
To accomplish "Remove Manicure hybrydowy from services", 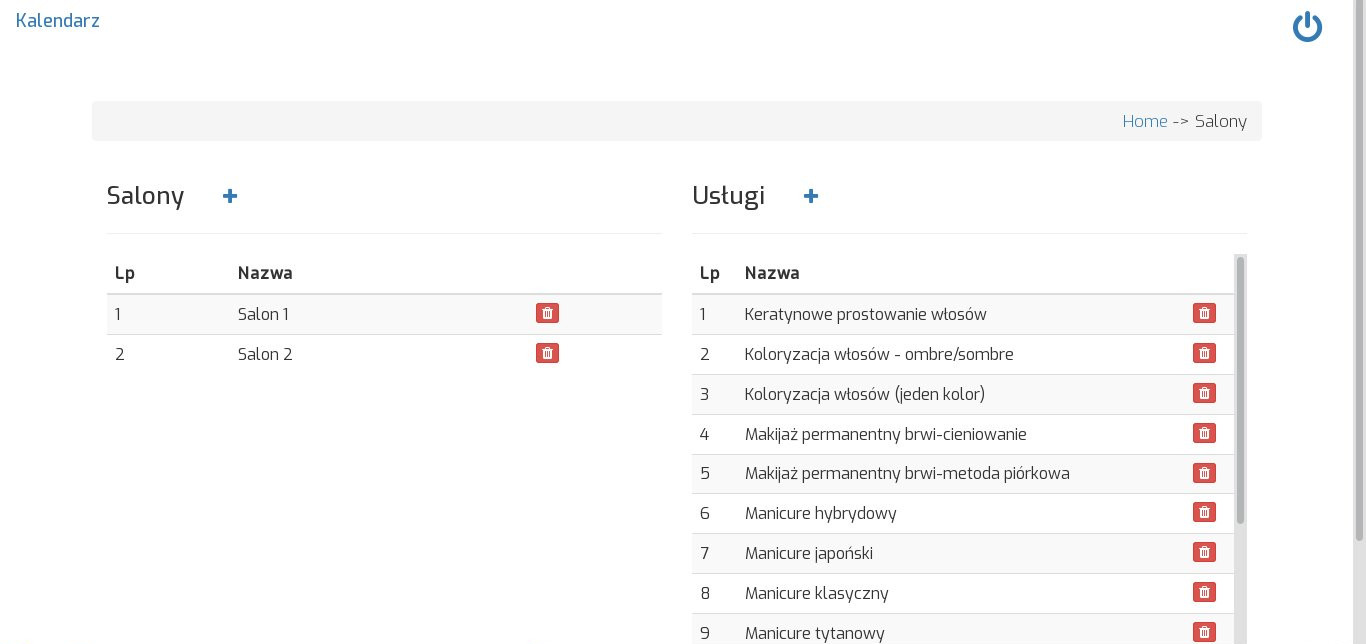I will click(x=1204, y=512).
